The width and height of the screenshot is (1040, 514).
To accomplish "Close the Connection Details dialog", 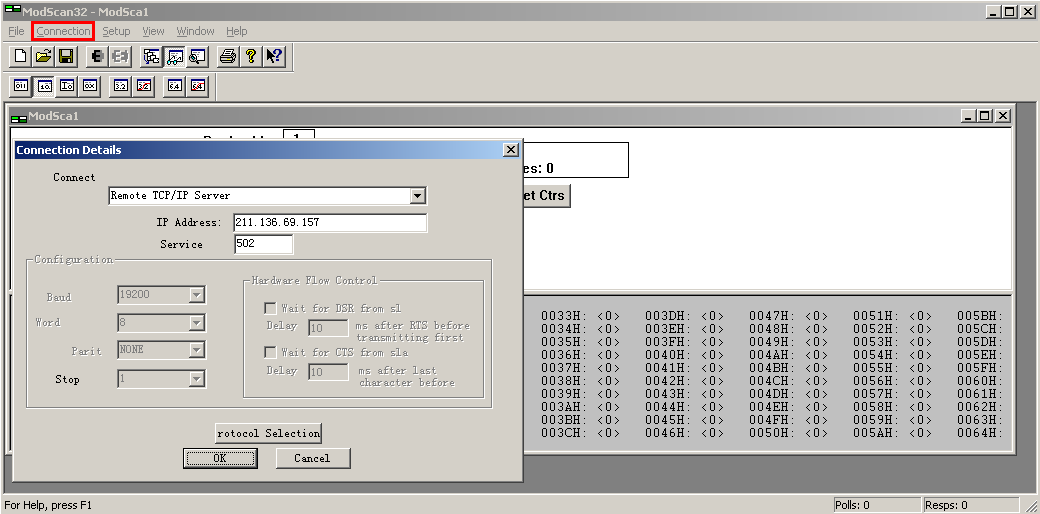I will click(x=511, y=150).
